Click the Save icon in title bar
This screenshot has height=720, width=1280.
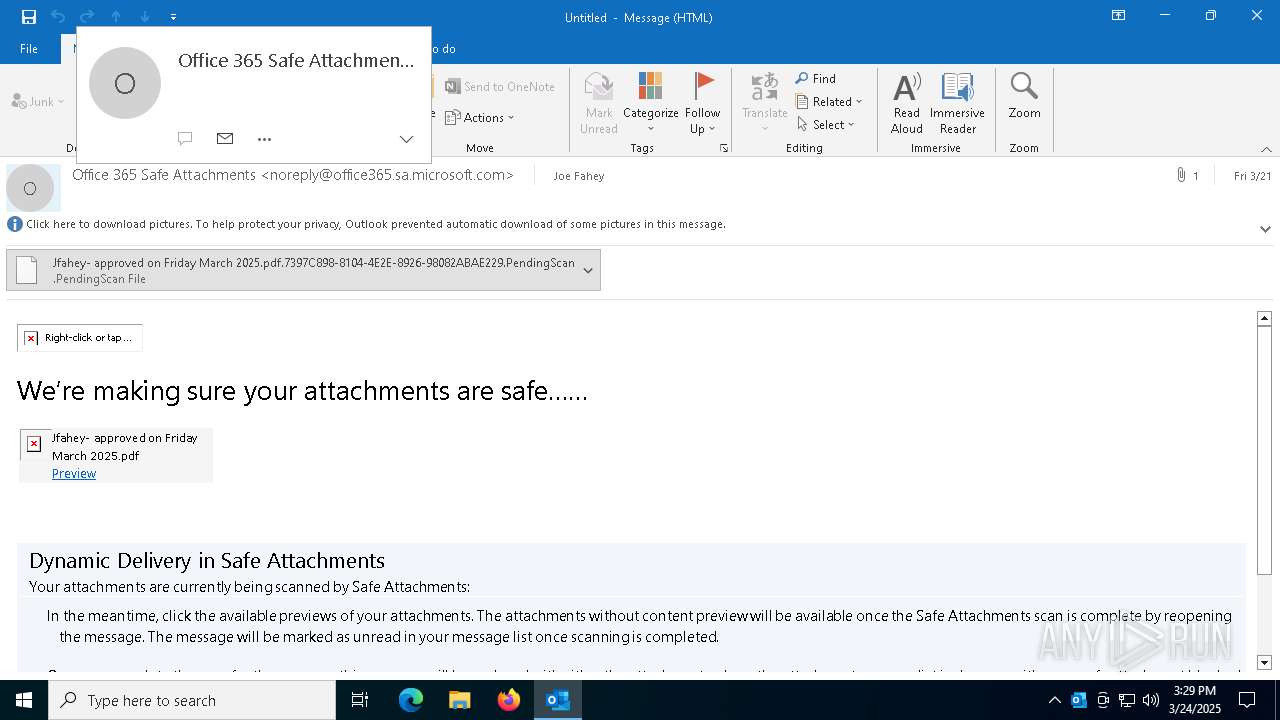(x=29, y=16)
